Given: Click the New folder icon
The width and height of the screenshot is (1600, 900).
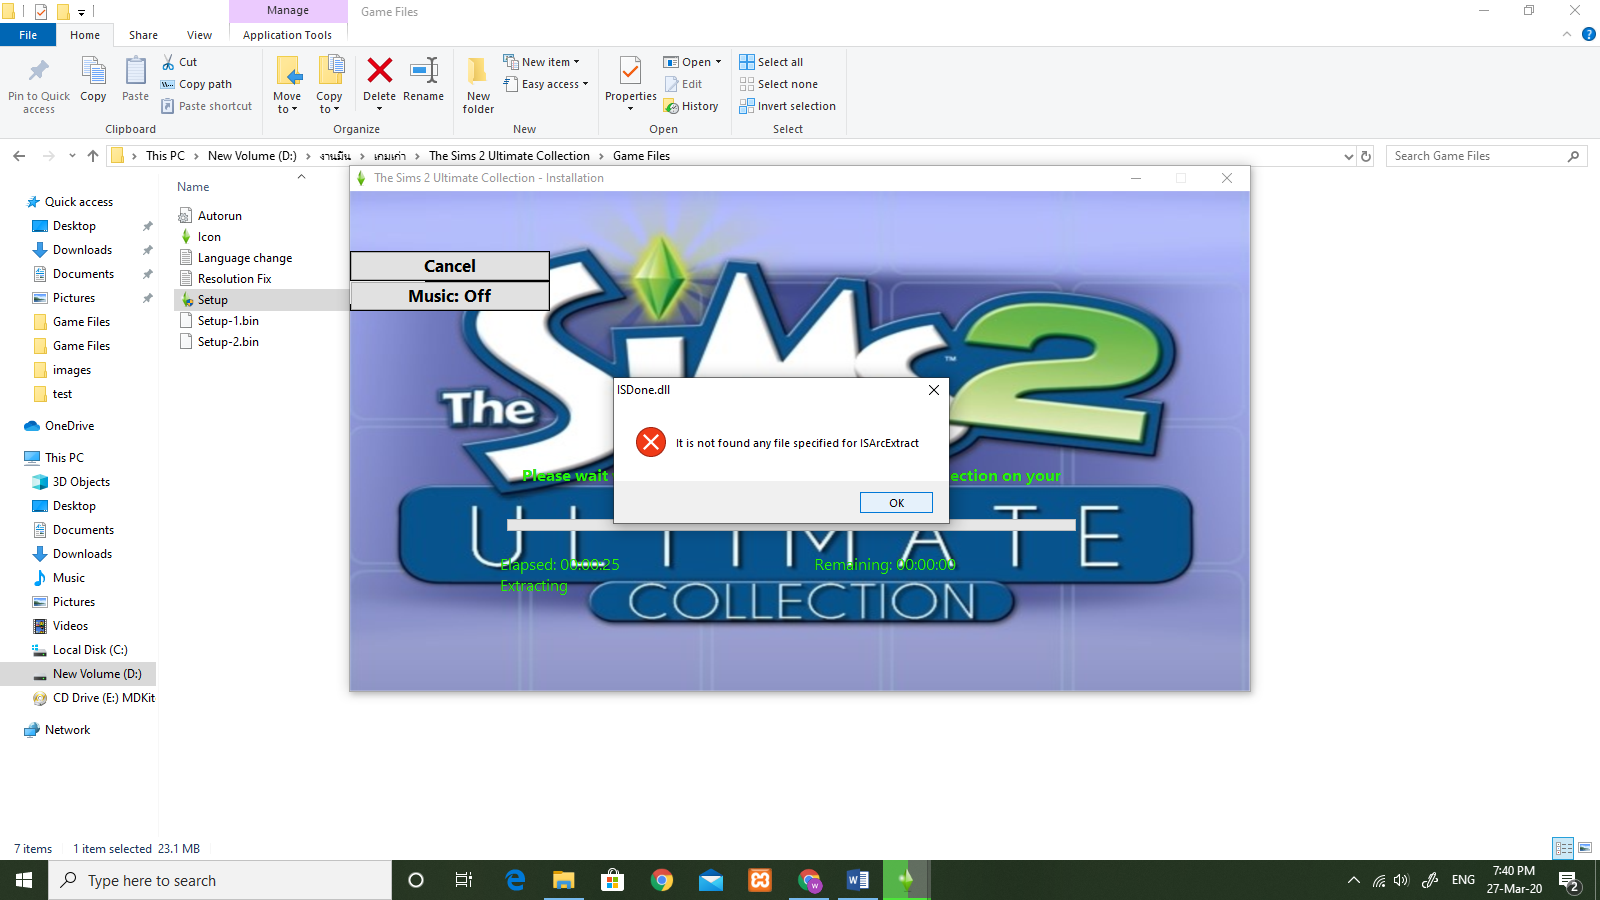Looking at the screenshot, I should click(478, 72).
